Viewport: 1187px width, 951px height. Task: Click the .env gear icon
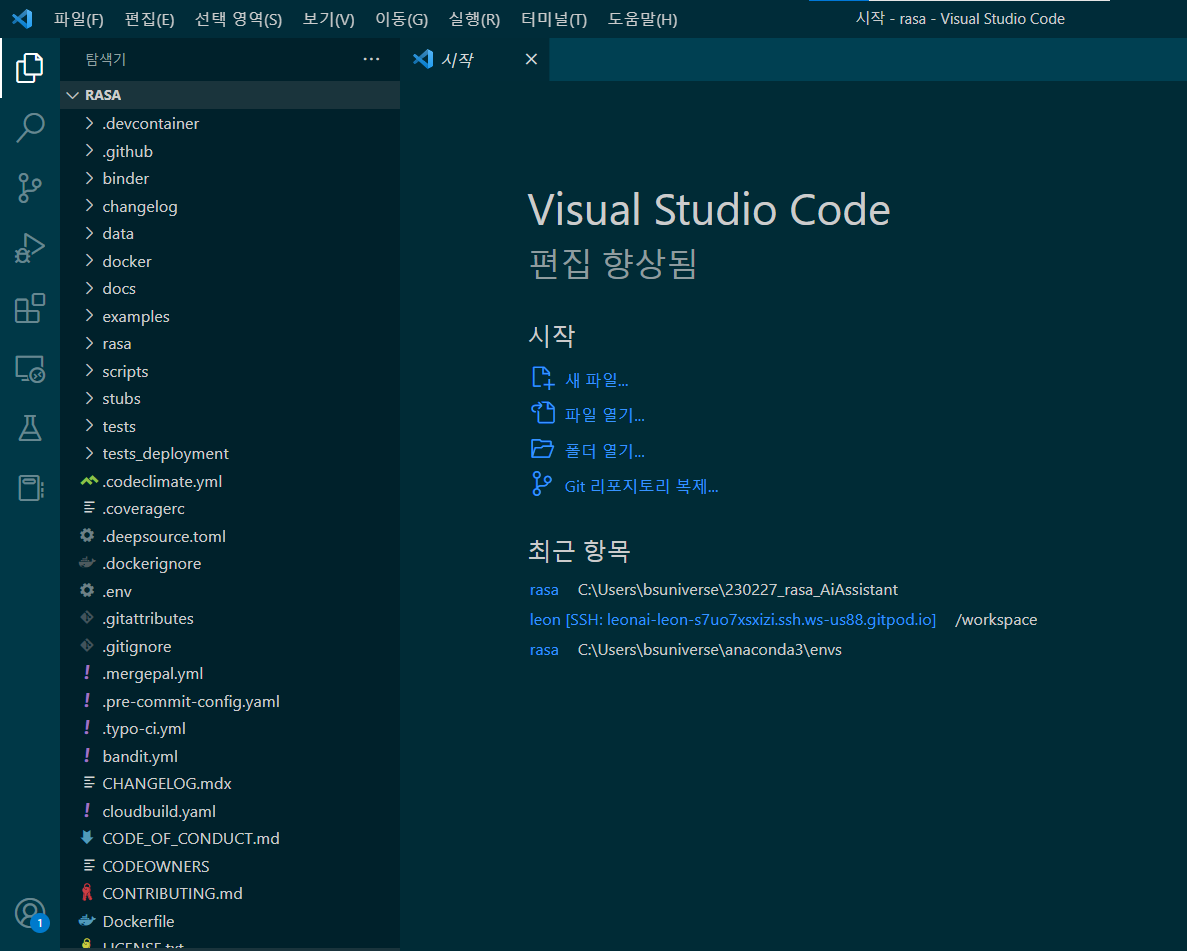(87, 590)
